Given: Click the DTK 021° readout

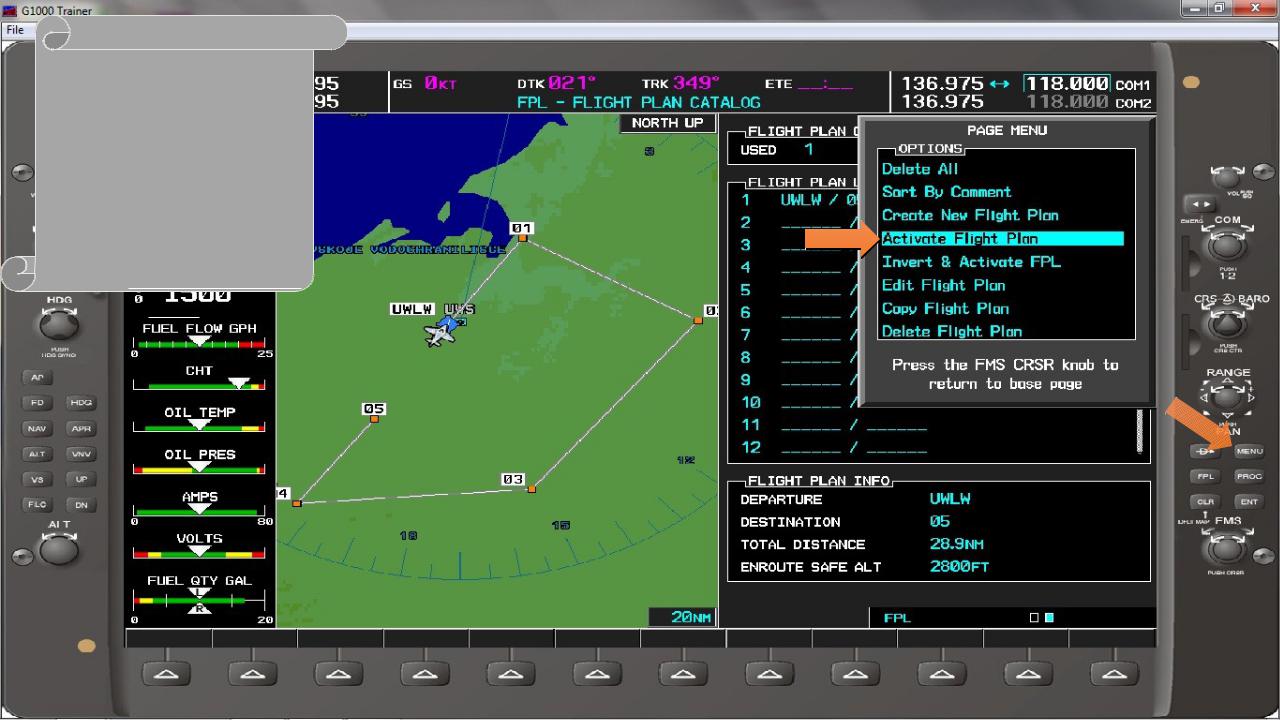Looking at the screenshot, I should (557, 84).
